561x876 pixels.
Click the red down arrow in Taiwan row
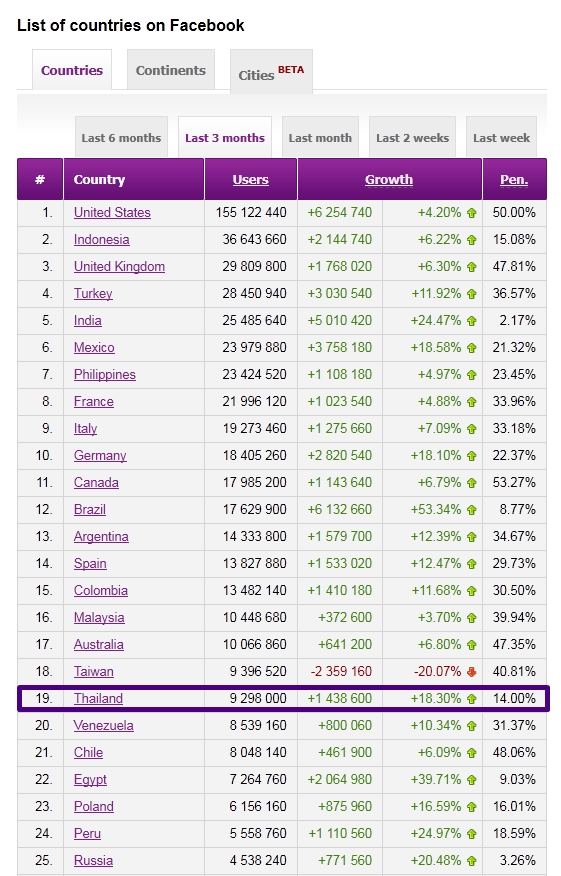click(472, 672)
